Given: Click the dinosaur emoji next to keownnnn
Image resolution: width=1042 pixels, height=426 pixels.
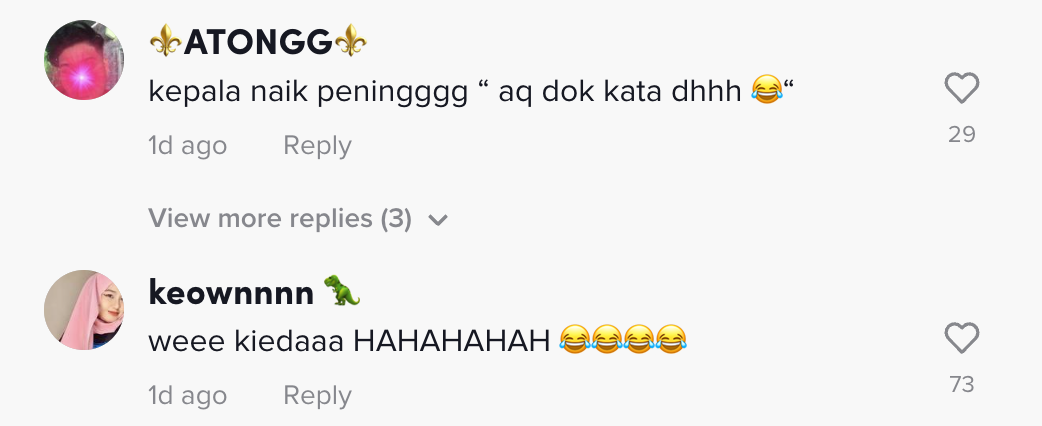Looking at the screenshot, I should coord(342,291).
